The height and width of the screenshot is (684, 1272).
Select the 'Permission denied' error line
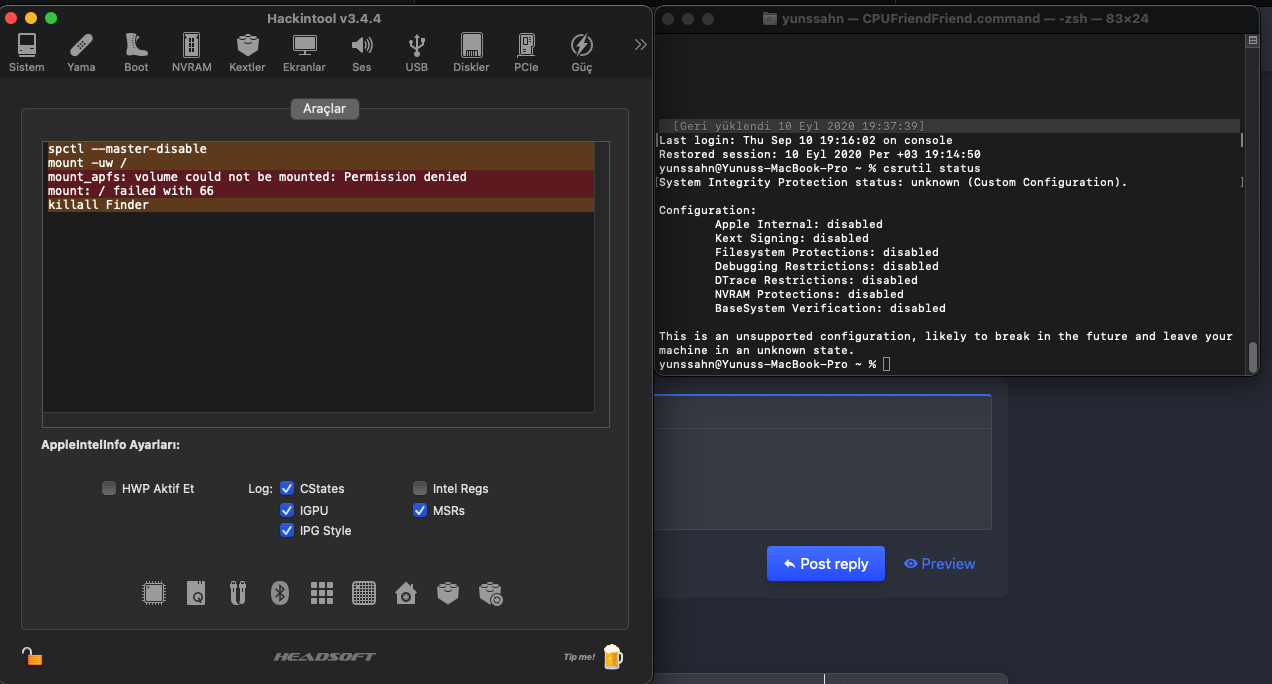coord(321,177)
